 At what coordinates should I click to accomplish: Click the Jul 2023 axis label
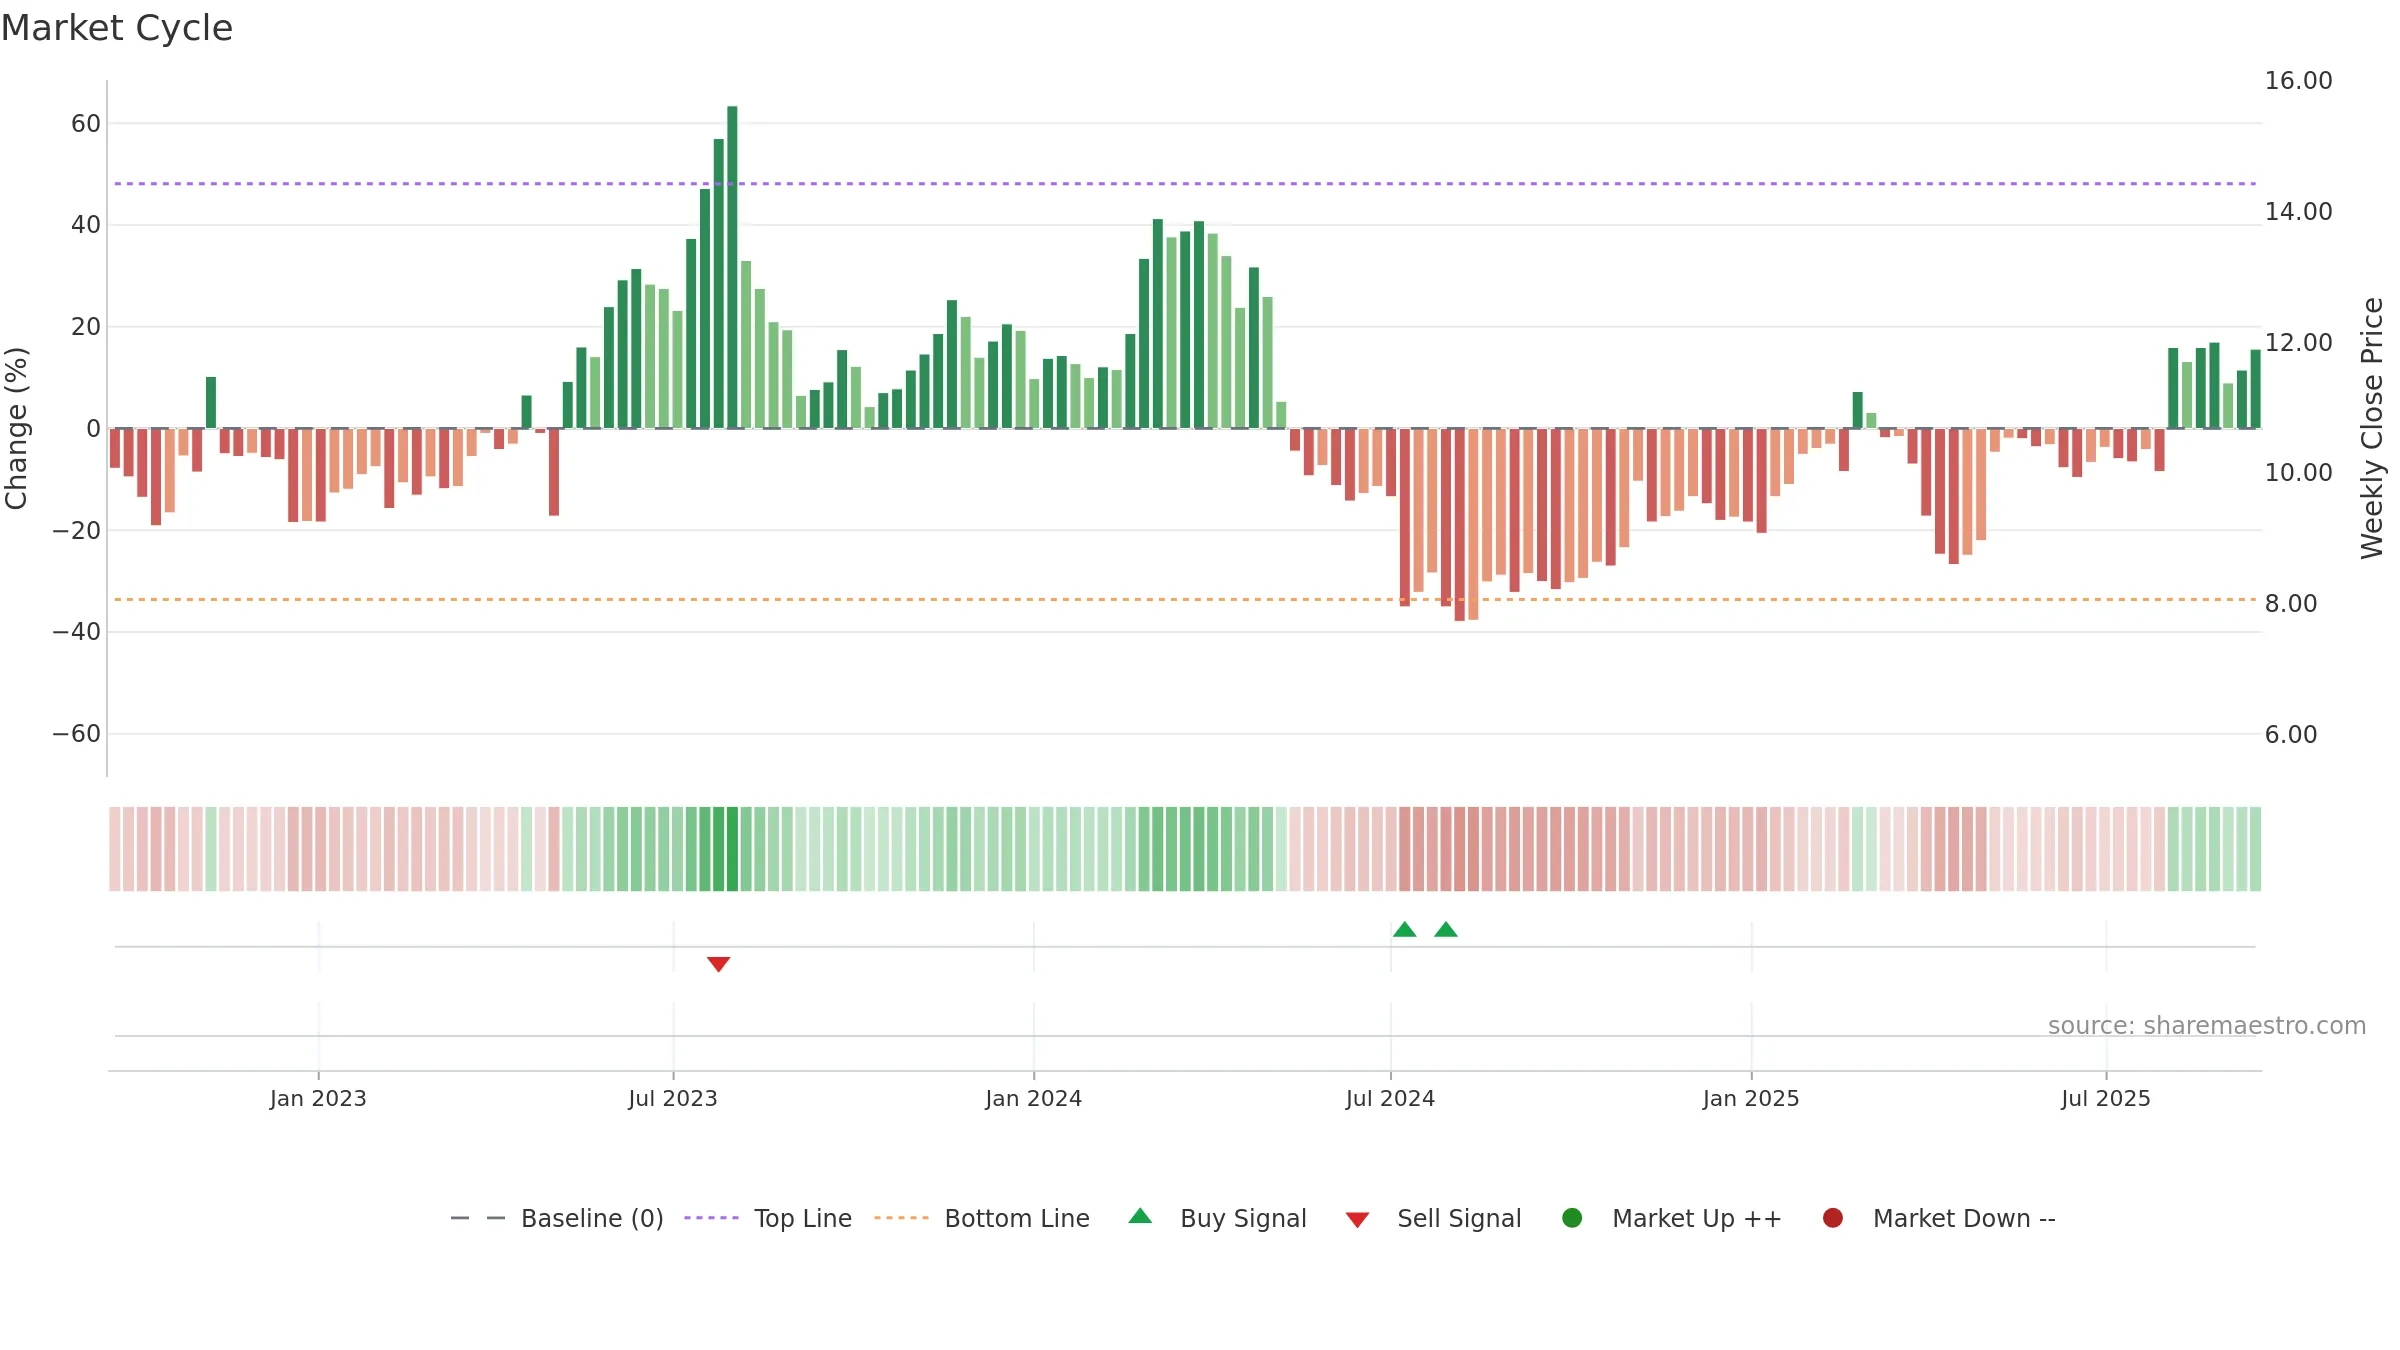[x=673, y=1099]
